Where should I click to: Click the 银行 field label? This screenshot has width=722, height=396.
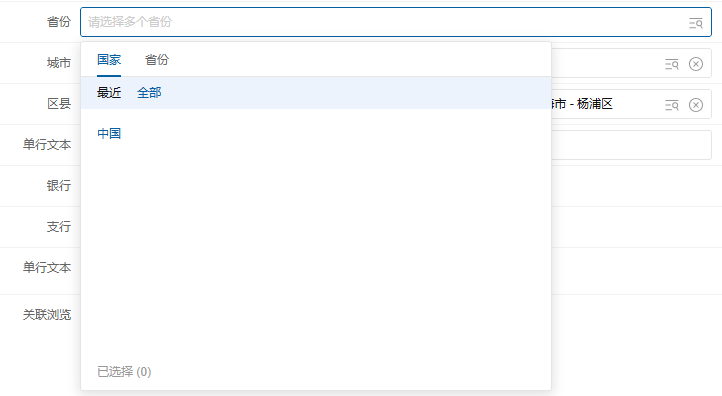pos(59,186)
